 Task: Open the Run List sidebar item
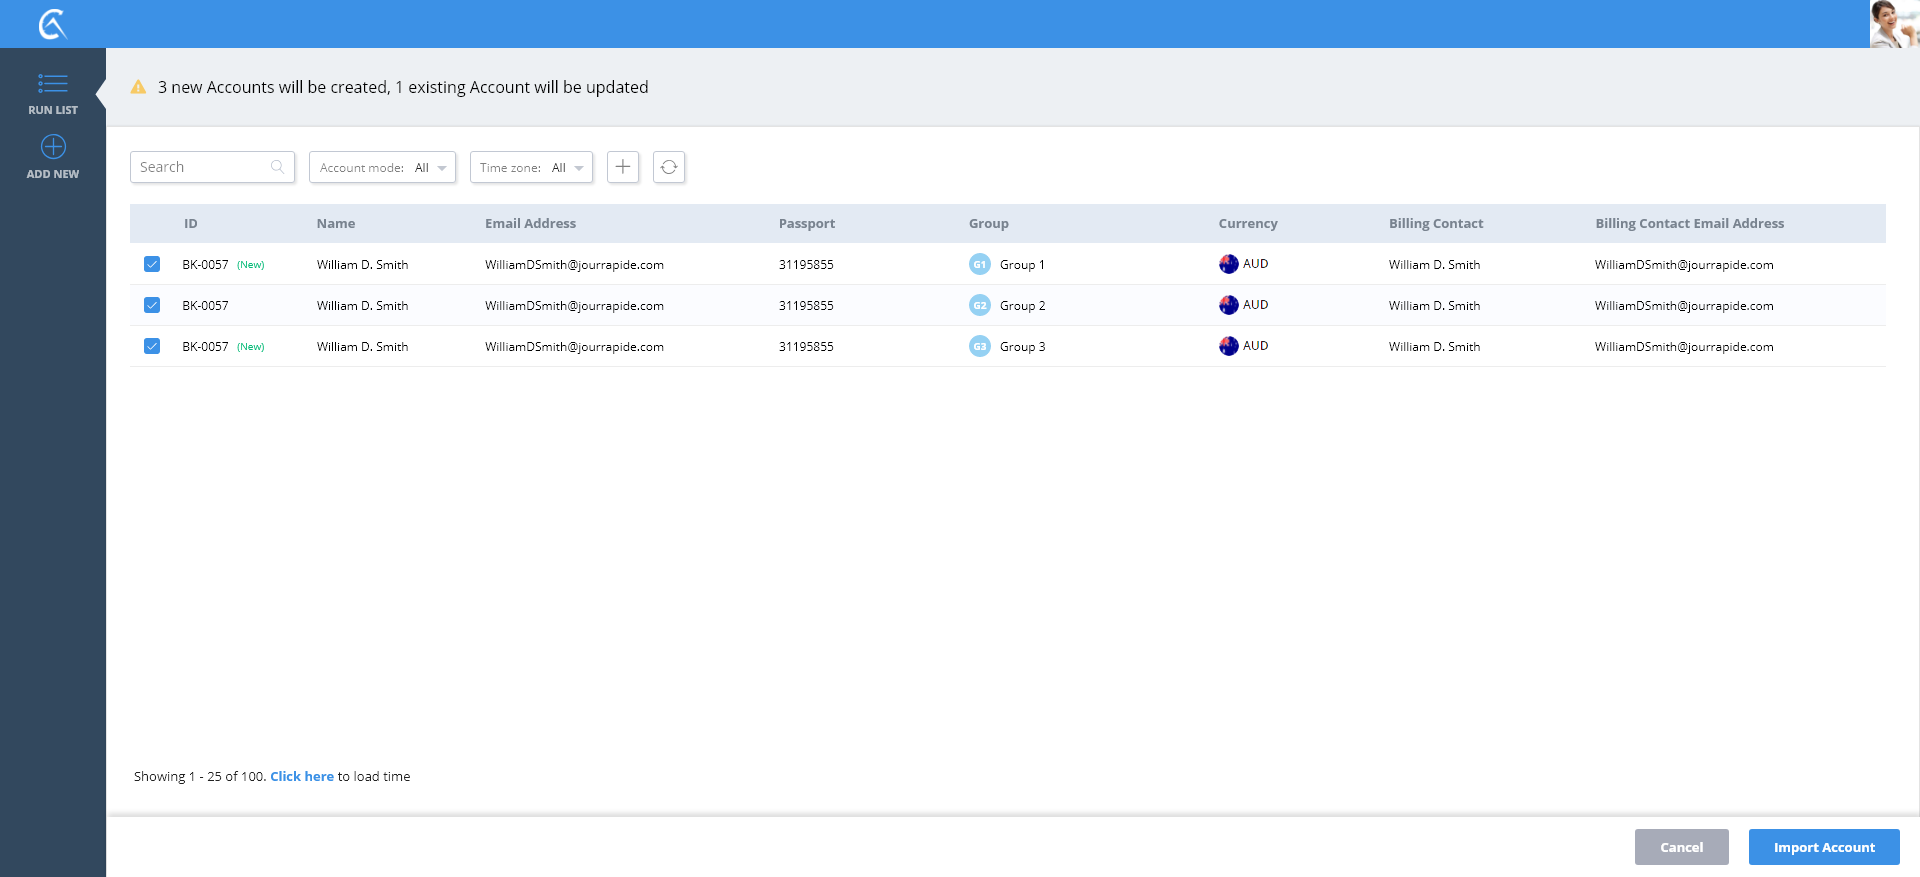(x=53, y=94)
